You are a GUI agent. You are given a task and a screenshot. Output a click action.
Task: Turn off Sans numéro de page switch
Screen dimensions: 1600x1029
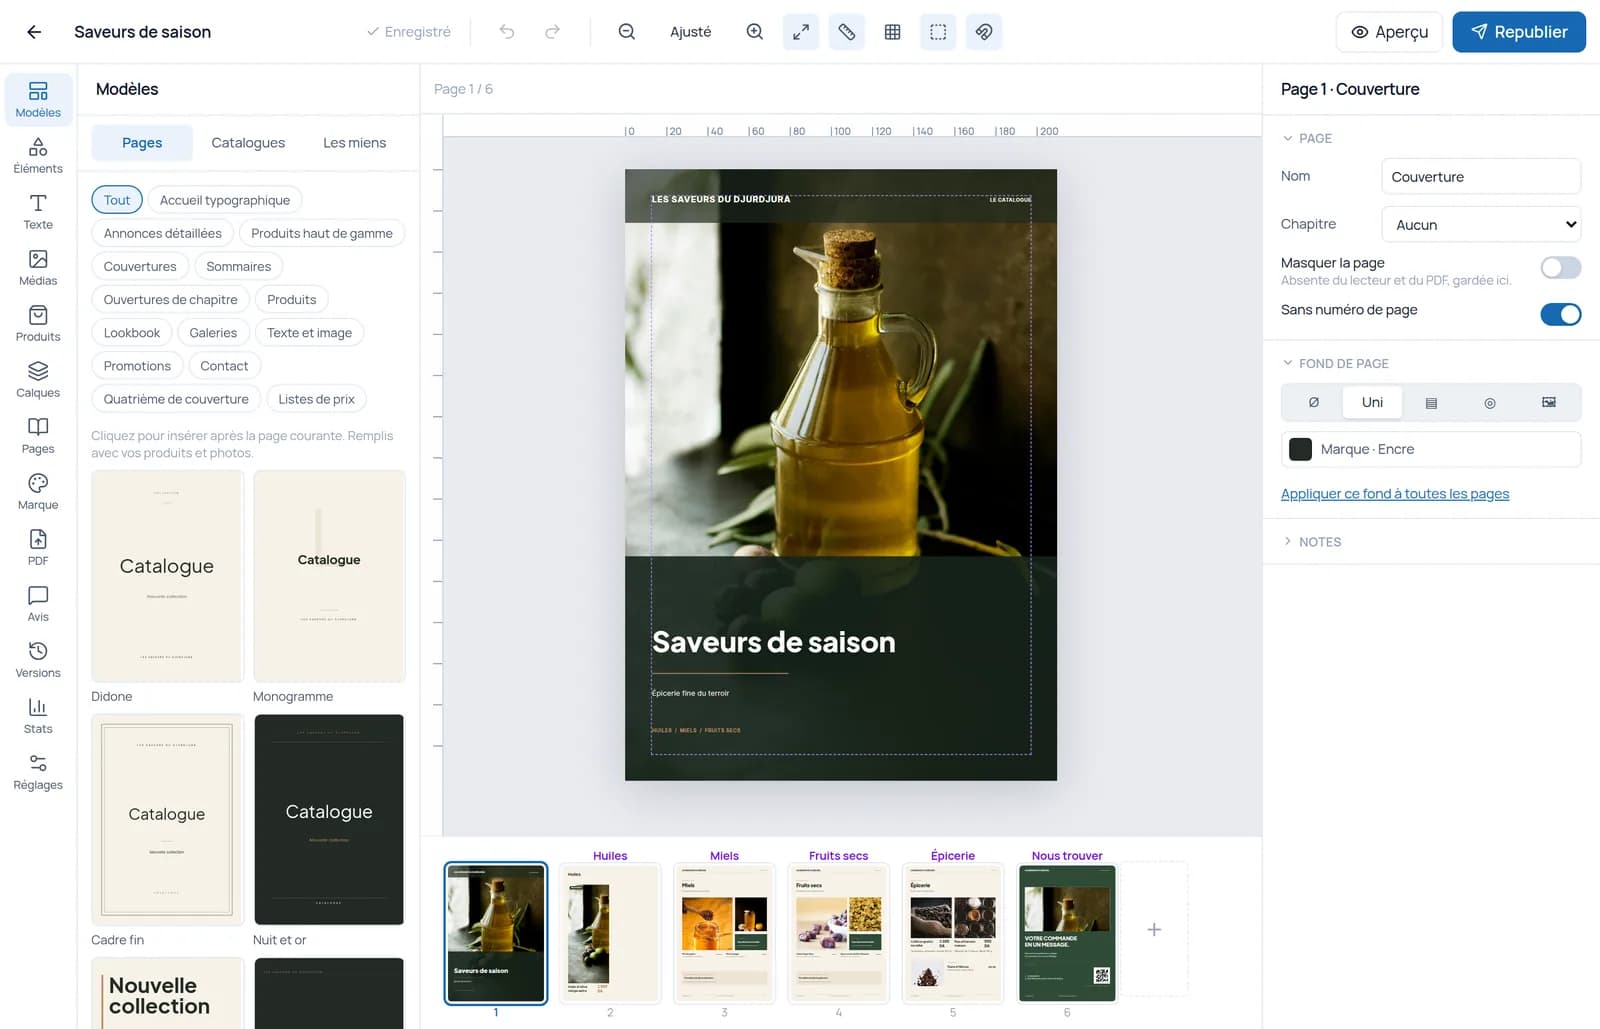[1560, 314]
